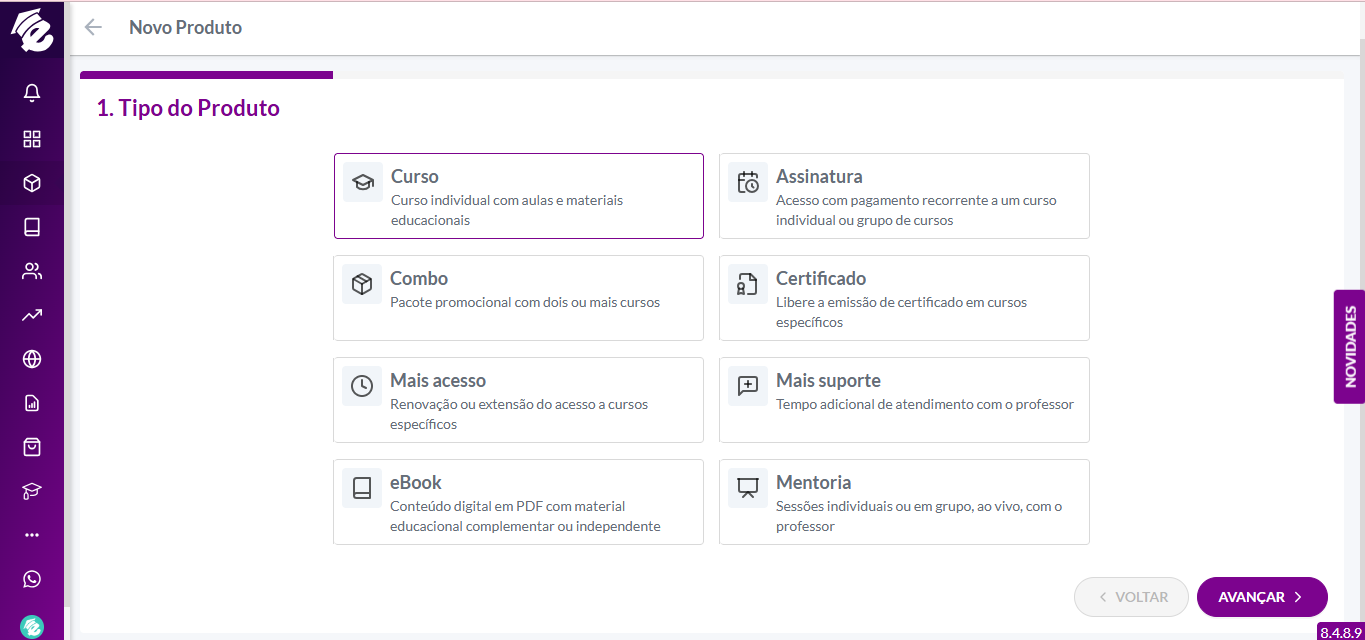Click the round teal avatar at sidebar bottom
Viewport: 1365px width, 640px height.
point(32,626)
